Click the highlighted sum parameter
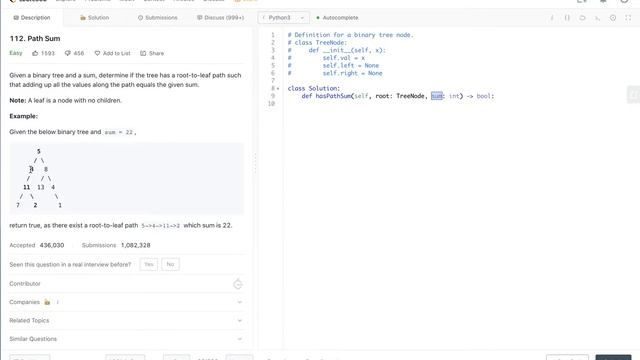The width and height of the screenshot is (640, 360). (x=437, y=96)
